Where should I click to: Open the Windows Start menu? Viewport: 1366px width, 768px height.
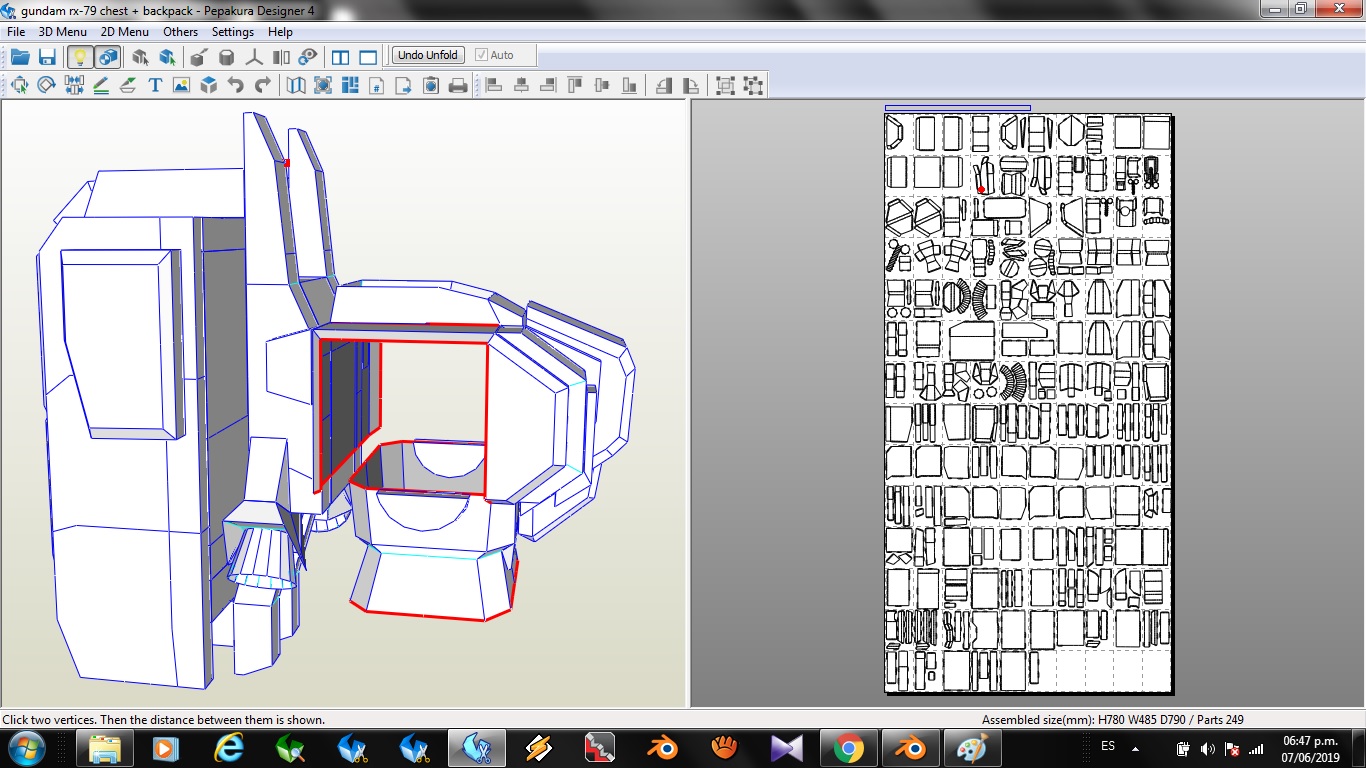26,748
